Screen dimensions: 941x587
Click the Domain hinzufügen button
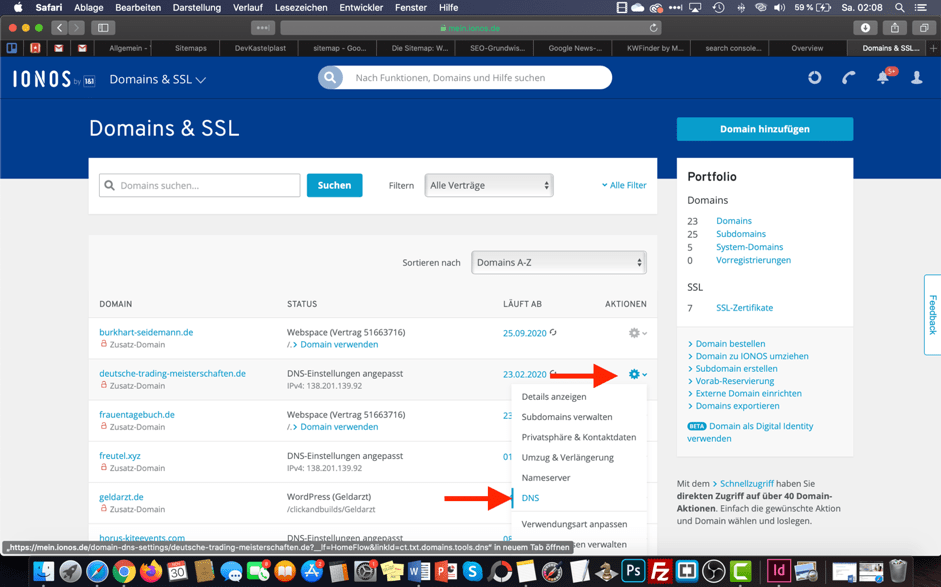coord(765,129)
